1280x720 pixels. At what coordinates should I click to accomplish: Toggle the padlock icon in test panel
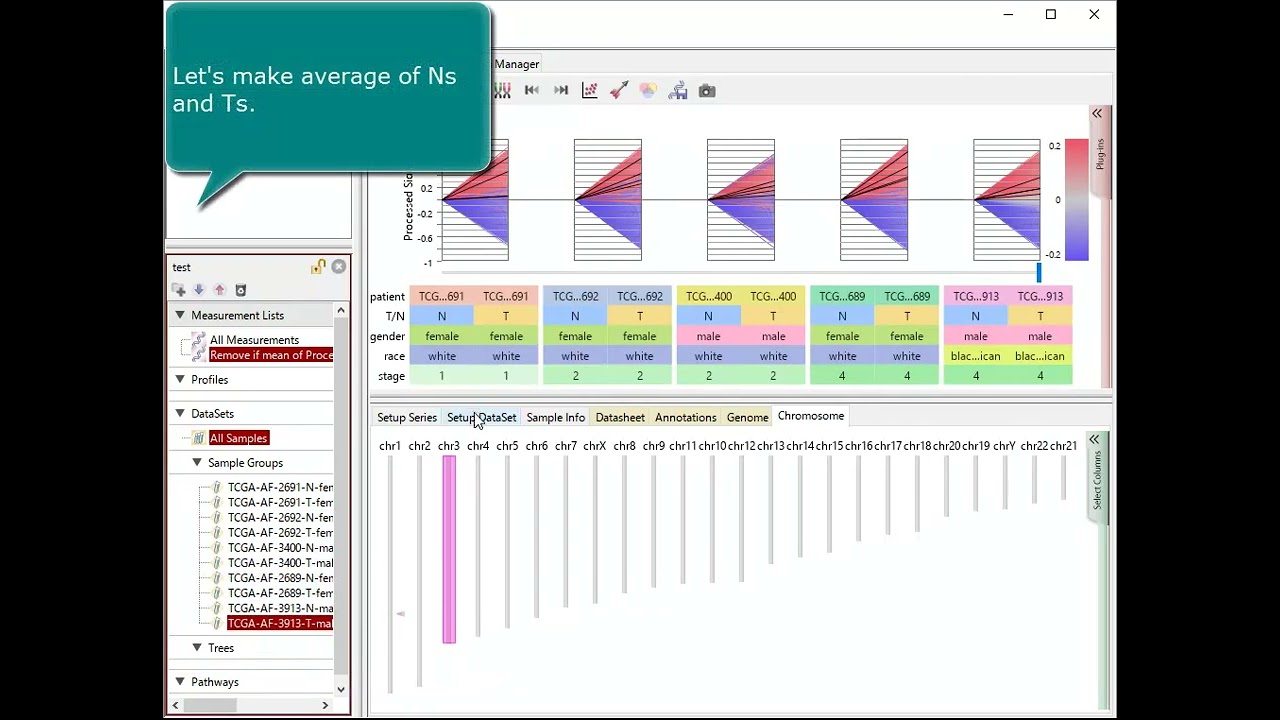[x=318, y=267]
